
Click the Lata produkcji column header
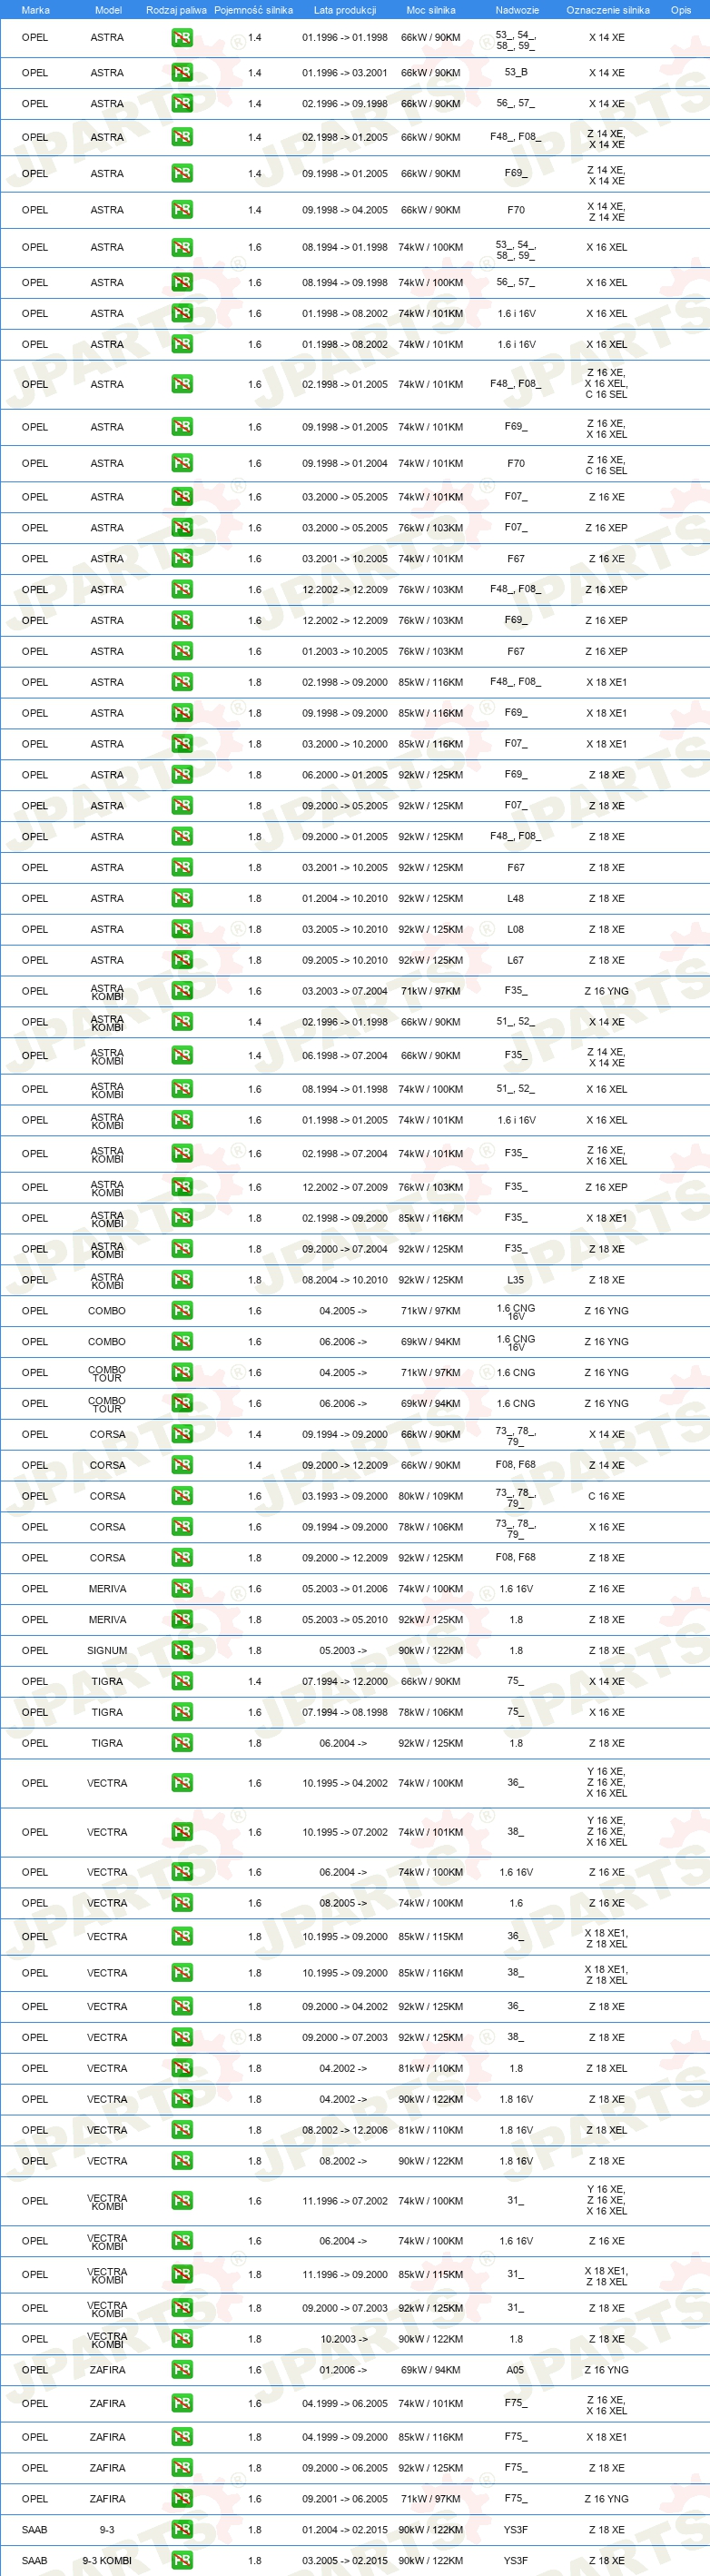point(345,10)
